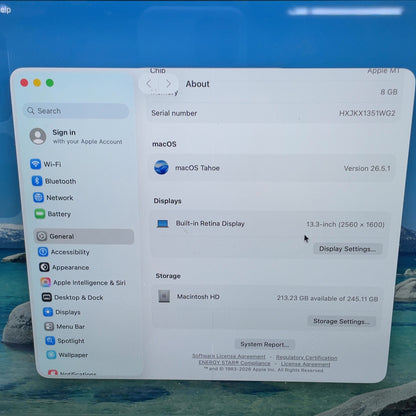Select the Accessibility label

pyautogui.click(x=70, y=252)
